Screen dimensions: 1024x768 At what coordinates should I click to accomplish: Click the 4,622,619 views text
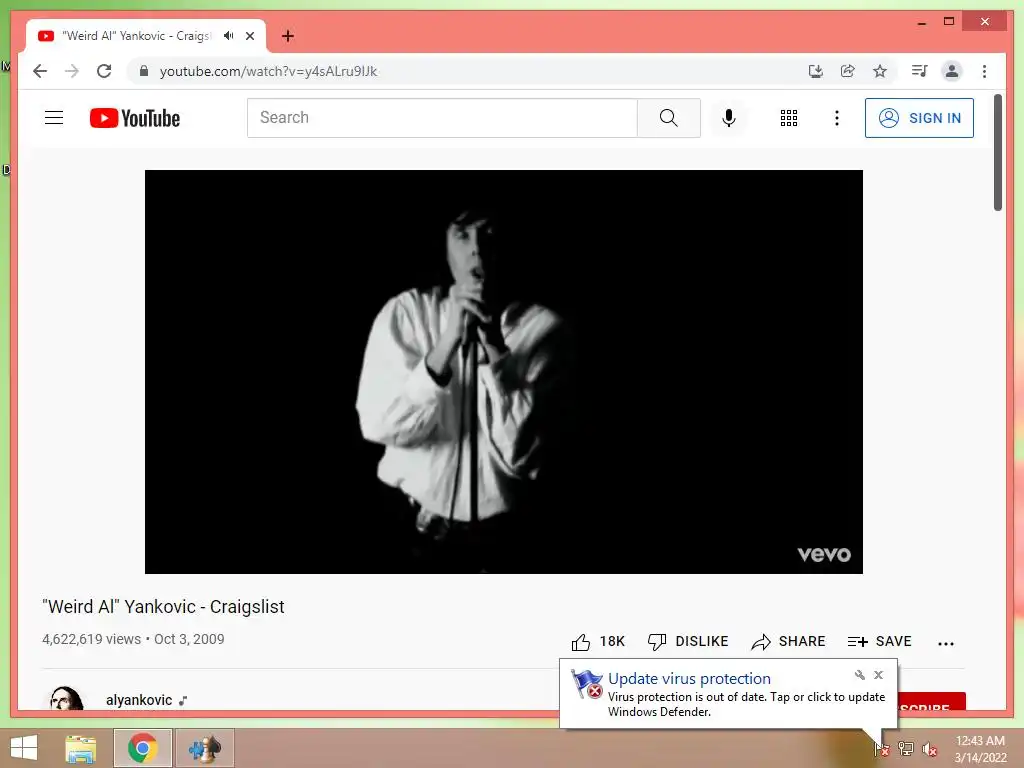91,639
